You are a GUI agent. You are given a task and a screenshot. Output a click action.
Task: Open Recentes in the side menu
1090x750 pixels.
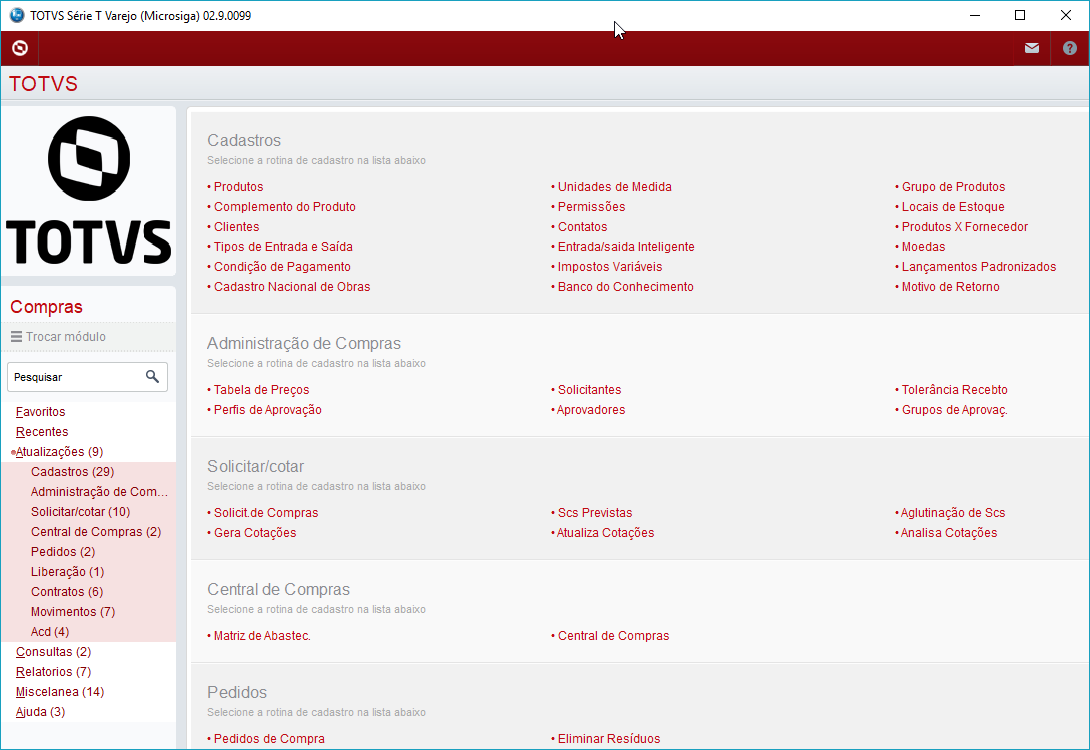(x=42, y=432)
